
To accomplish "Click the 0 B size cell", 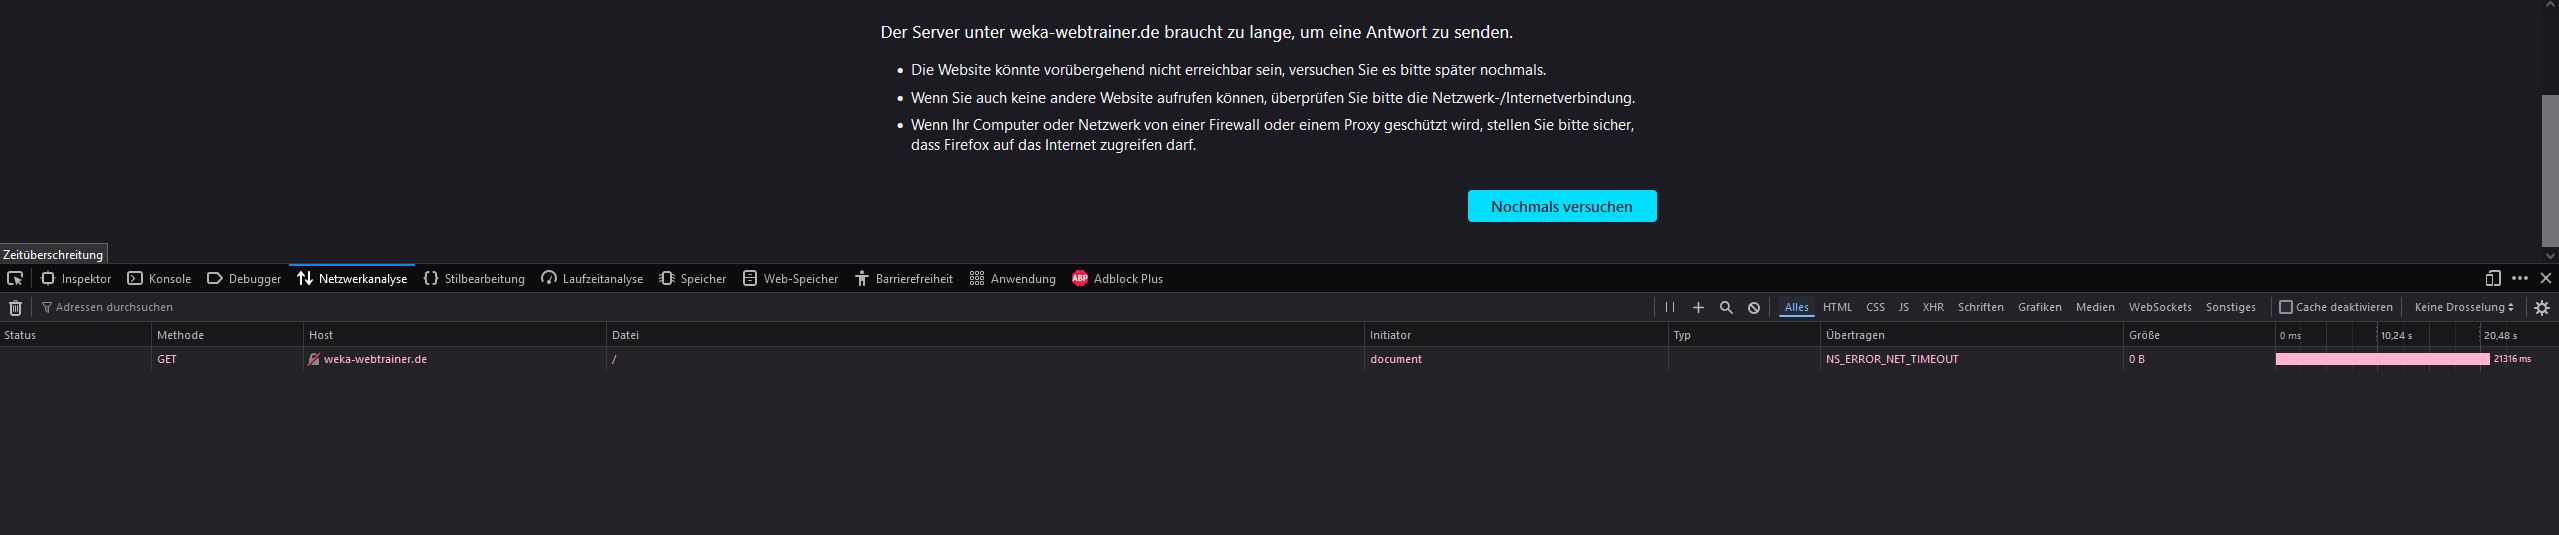I will pos(2198,359).
